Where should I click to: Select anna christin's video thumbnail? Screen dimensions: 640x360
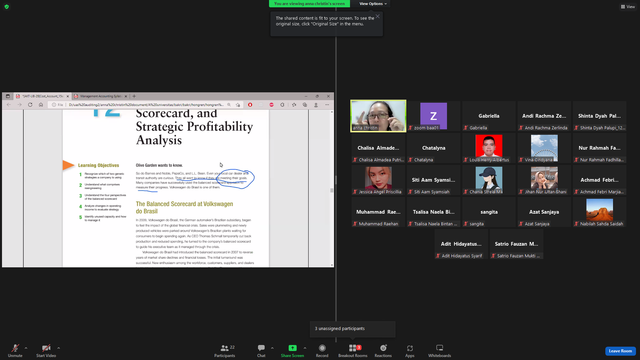(x=378, y=116)
